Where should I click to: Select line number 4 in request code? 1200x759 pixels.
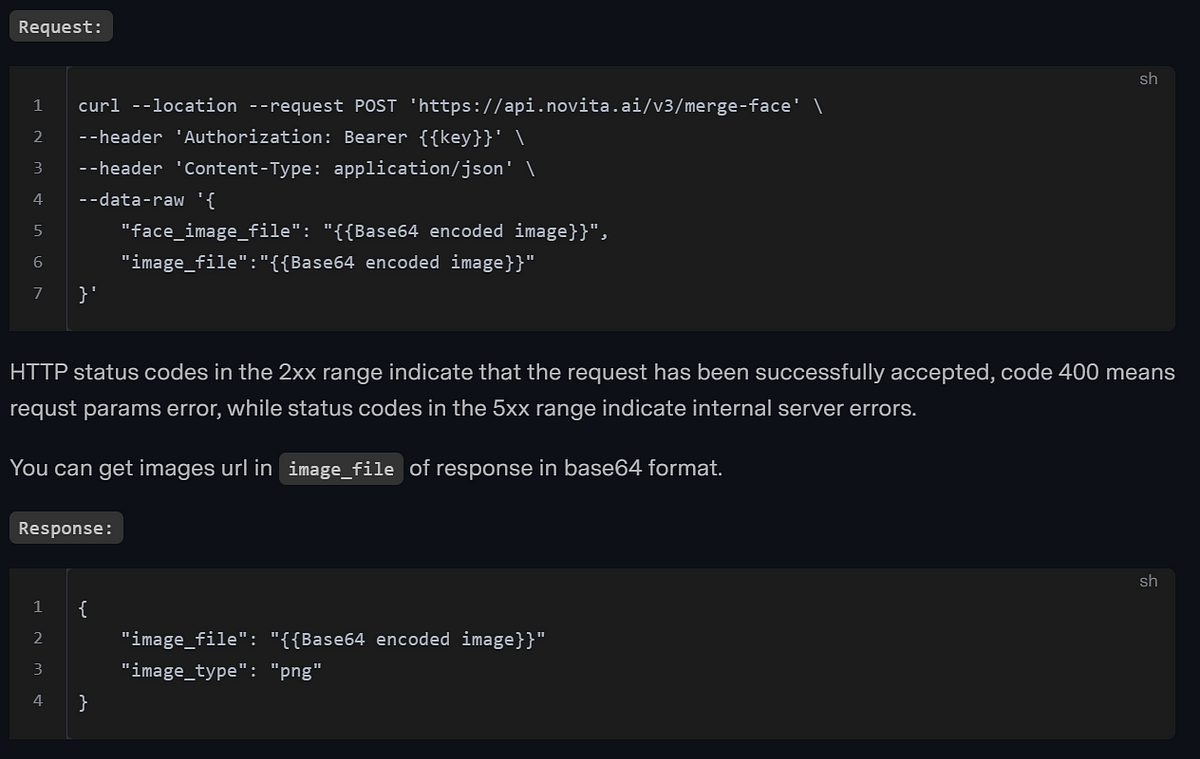38,200
